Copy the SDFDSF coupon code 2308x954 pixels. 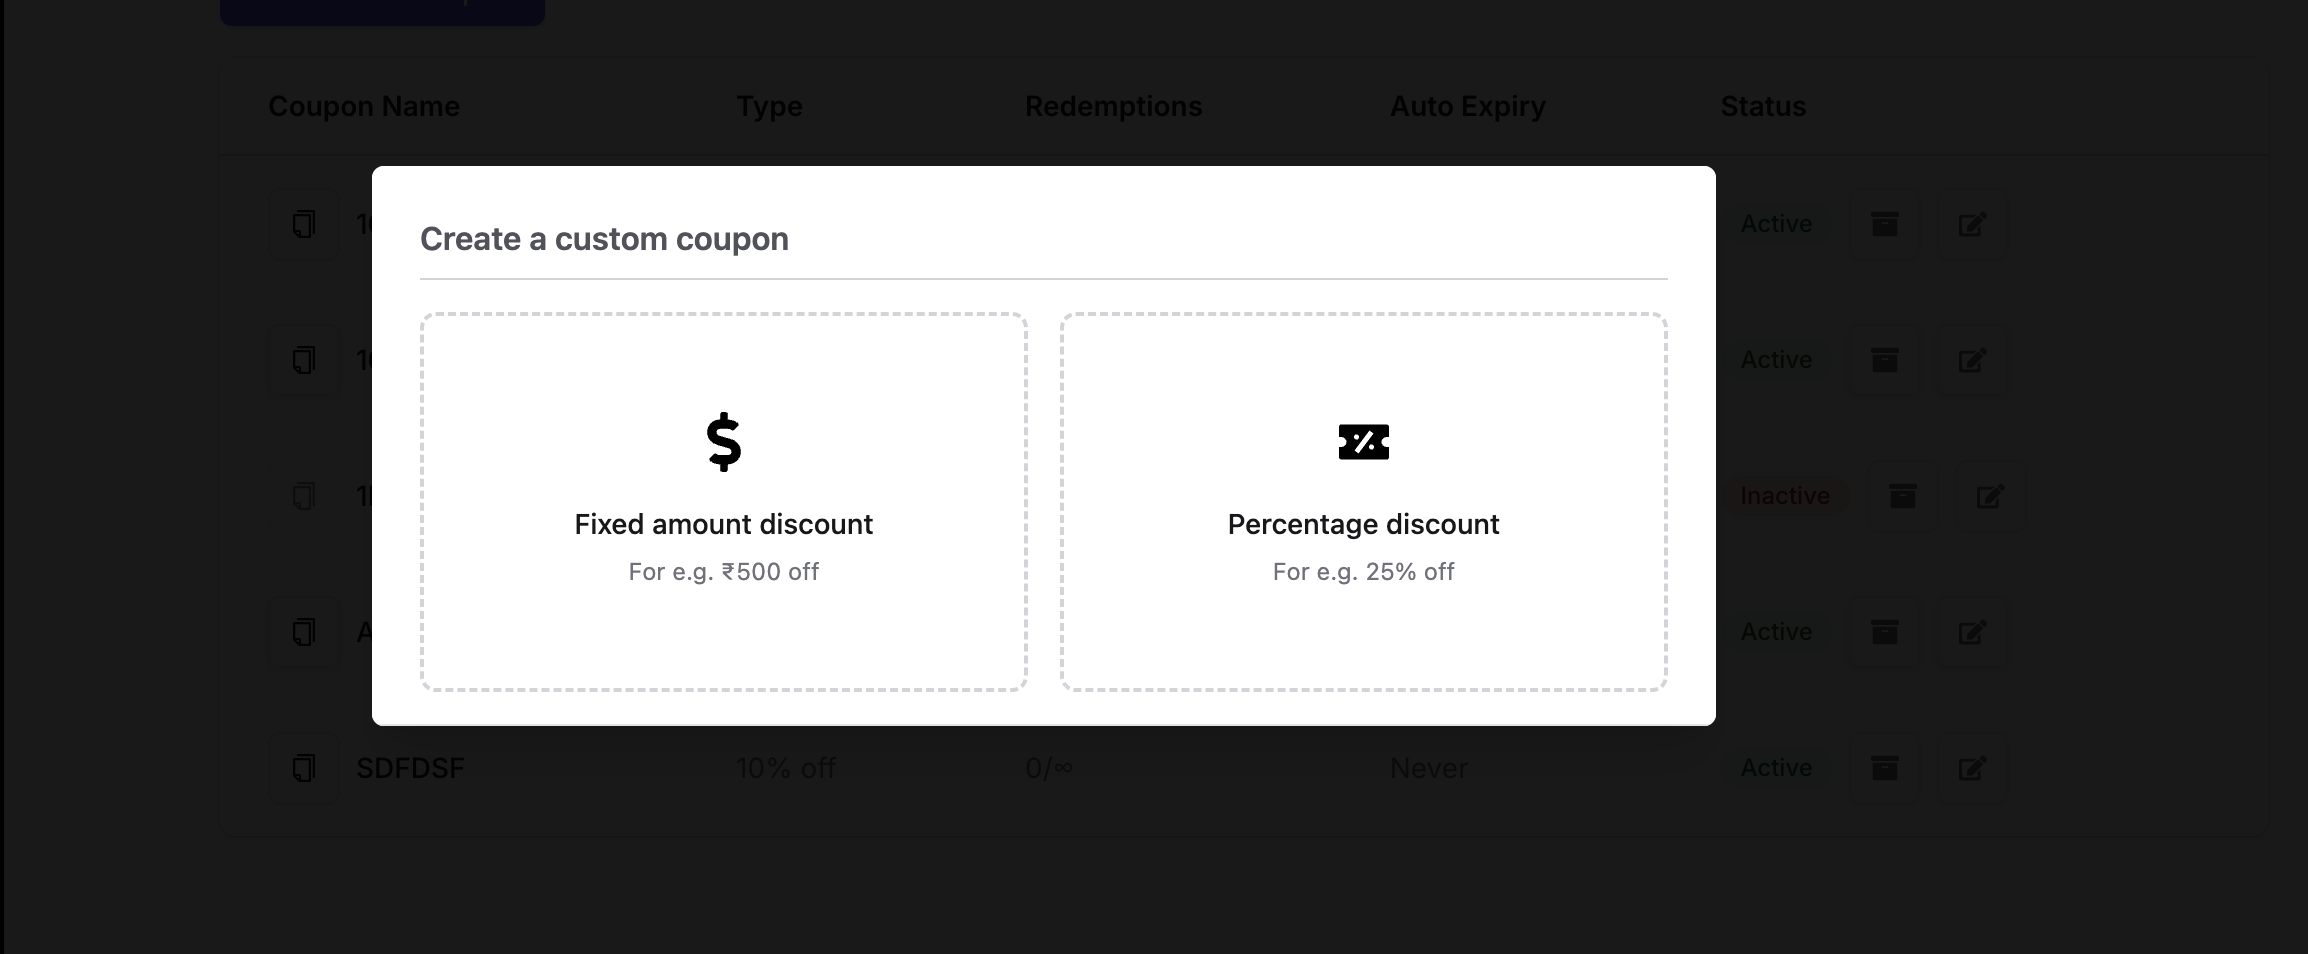pos(303,768)
